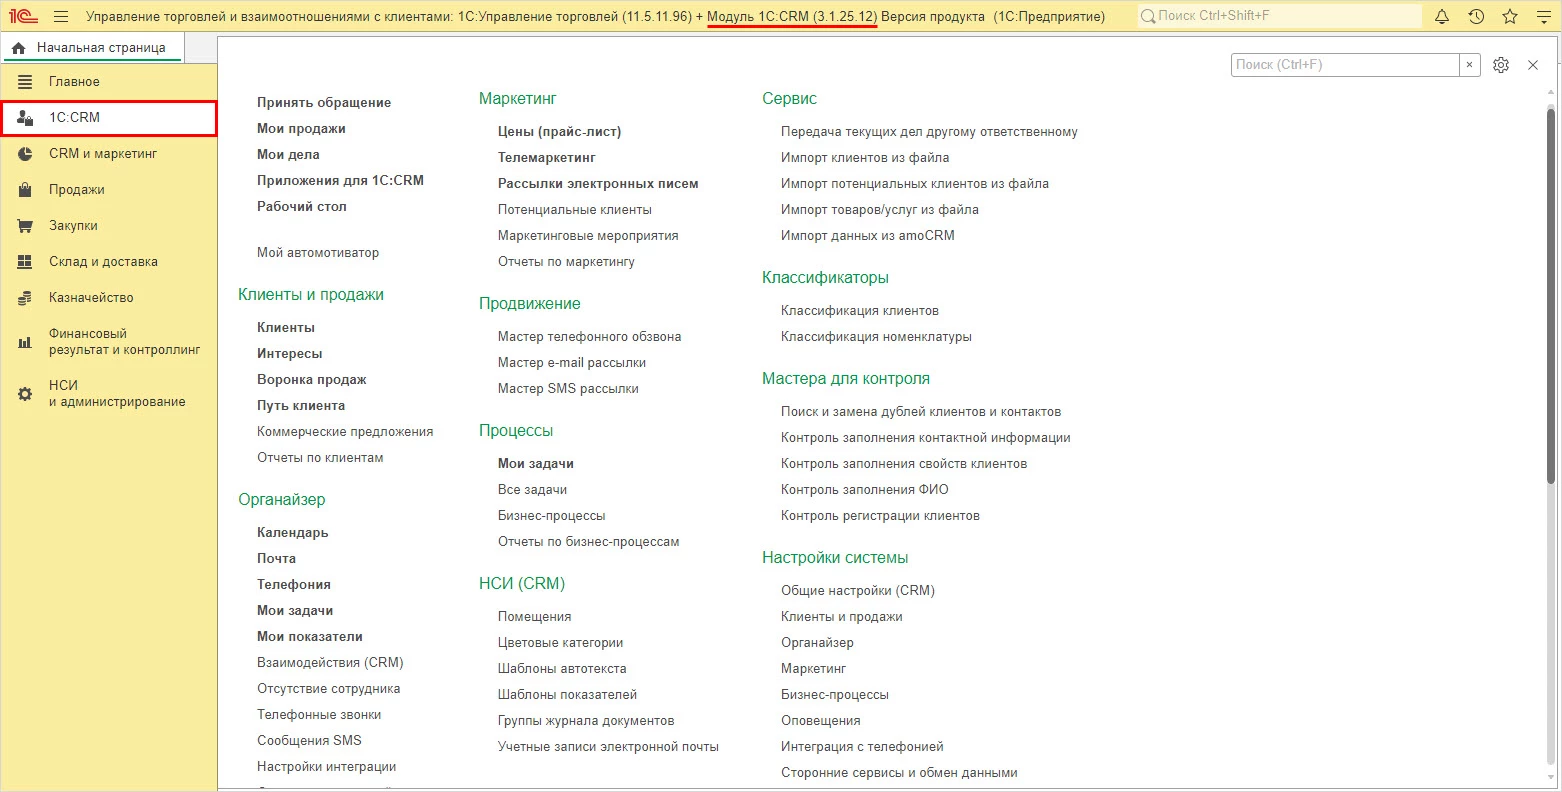Open favorites star in title bar
1562x792 pixels.
coord(1510,16)
